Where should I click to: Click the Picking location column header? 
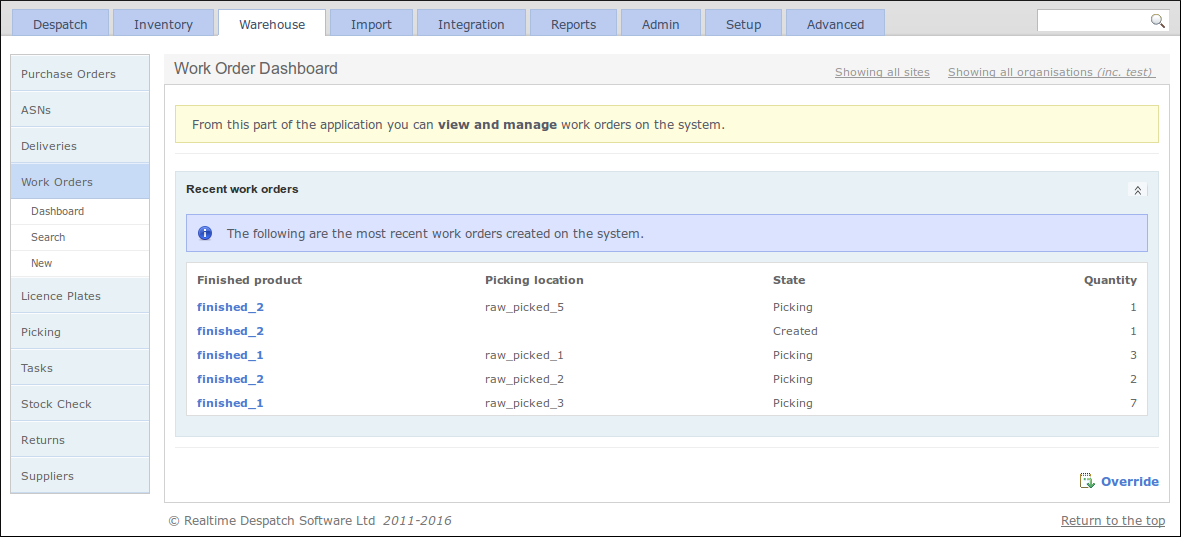pyautogui.click(x=534, y=280)
